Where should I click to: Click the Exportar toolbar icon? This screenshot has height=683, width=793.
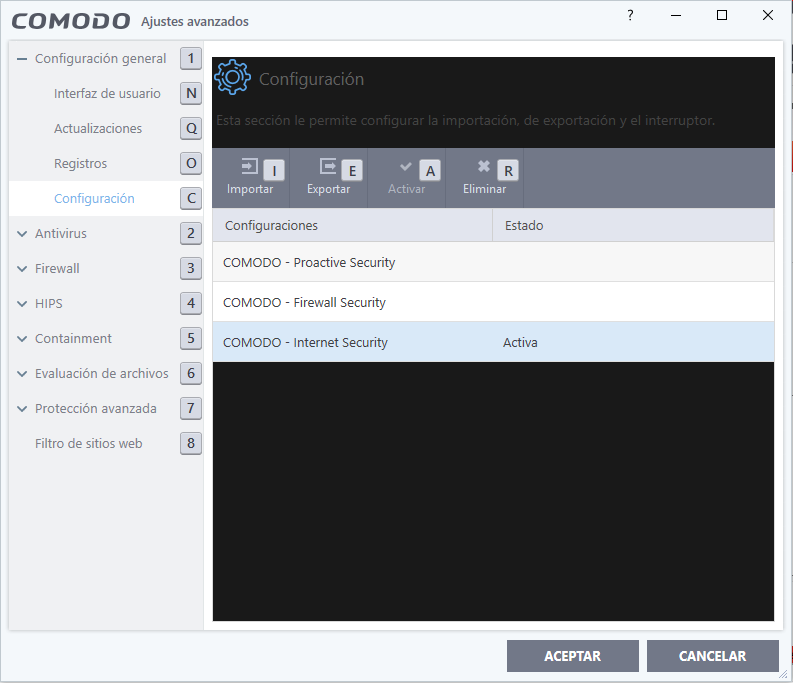tap(328, 166)
